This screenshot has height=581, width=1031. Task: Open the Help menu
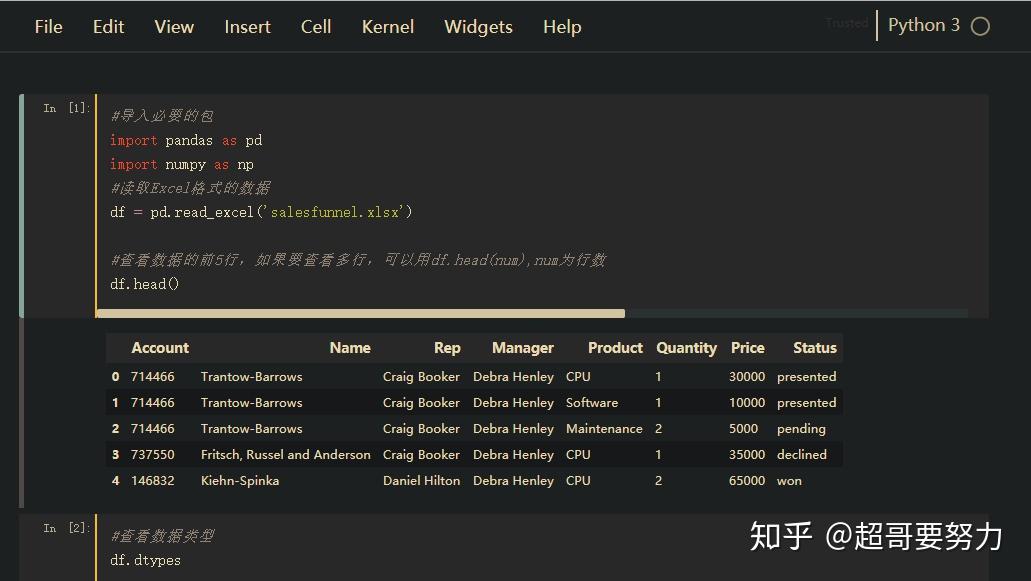click(x=561, y=27)
